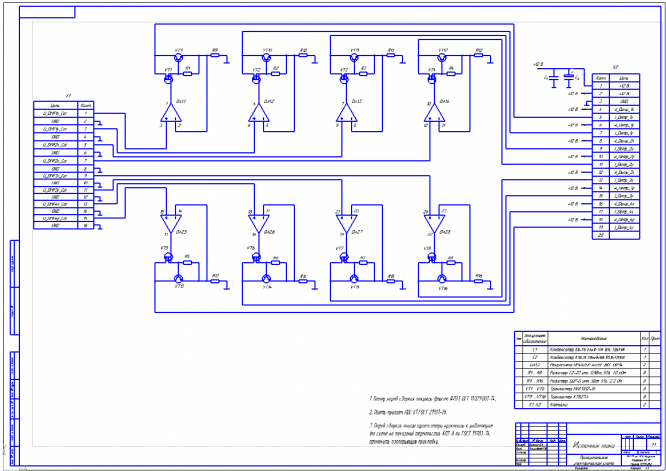Click the +12 В label above capacitors
Screen dimensions: 666x471
point(538,65)
